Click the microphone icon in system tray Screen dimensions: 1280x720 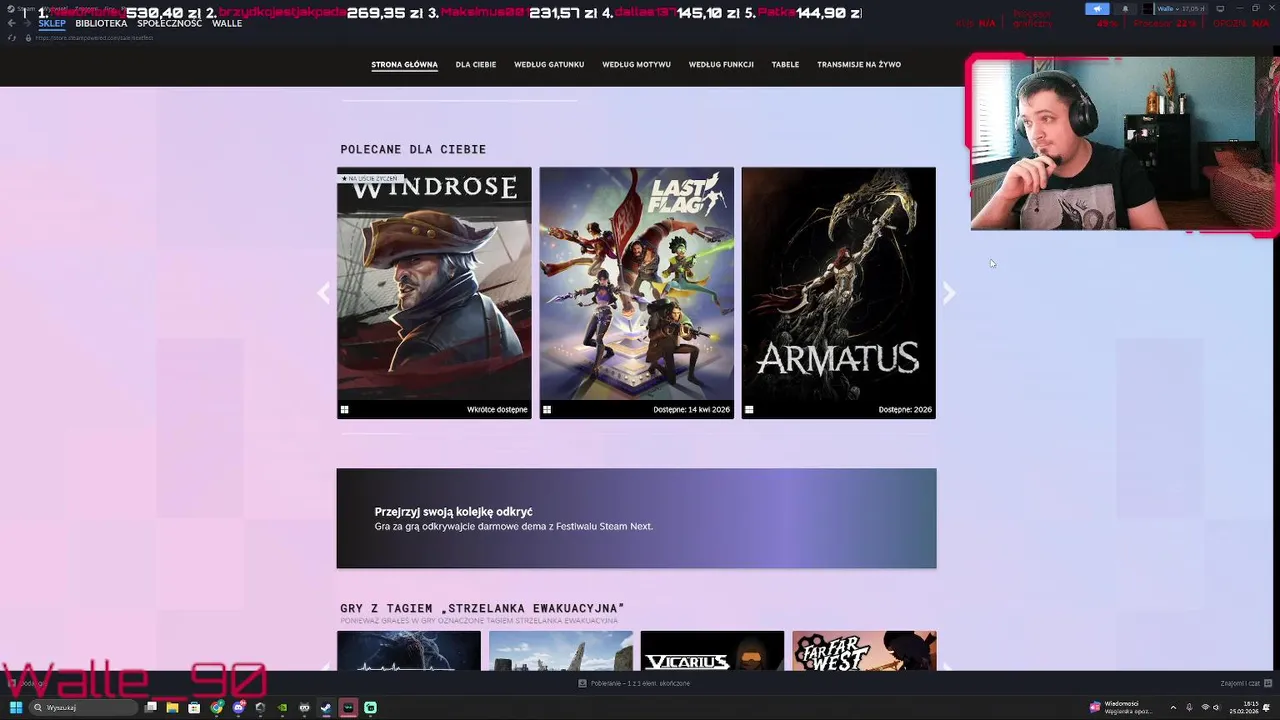pyautogui.click(x=1189, y=707)
